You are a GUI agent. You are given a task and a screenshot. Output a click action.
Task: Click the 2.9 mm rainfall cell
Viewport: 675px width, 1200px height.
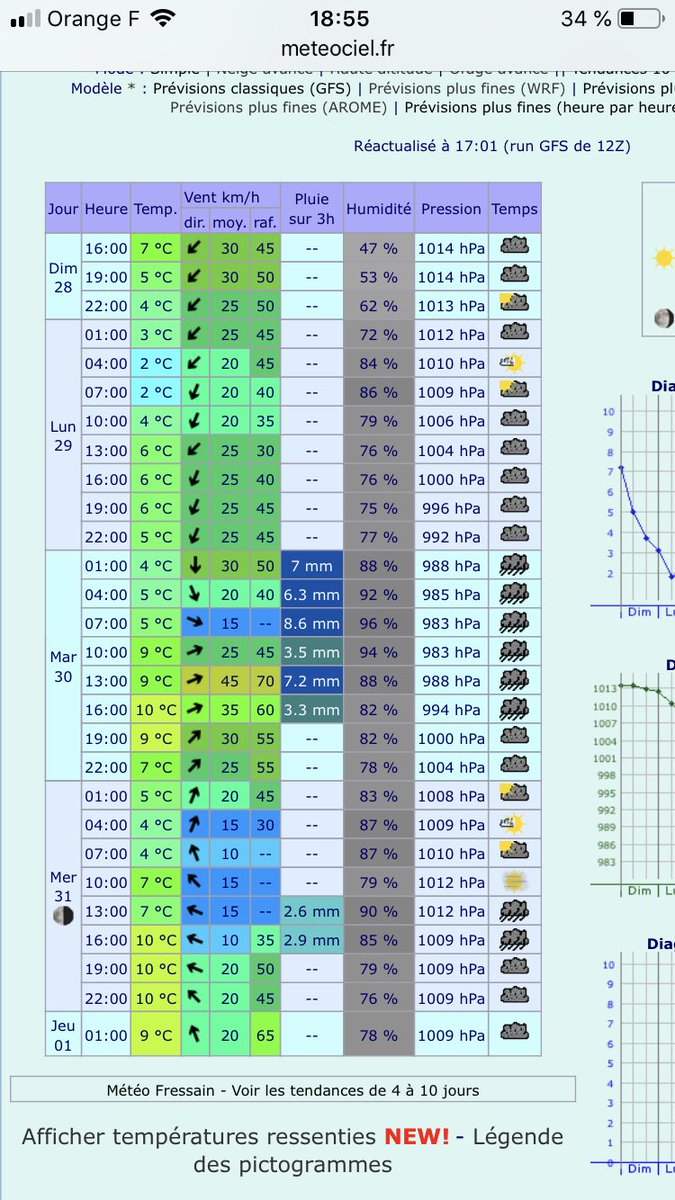(x=311, y=940)
